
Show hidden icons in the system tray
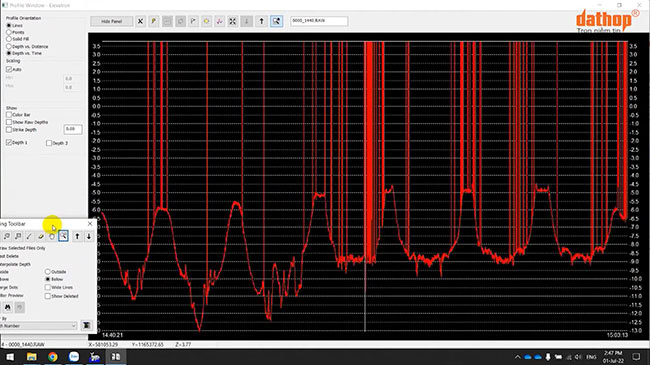coord(517,357)
